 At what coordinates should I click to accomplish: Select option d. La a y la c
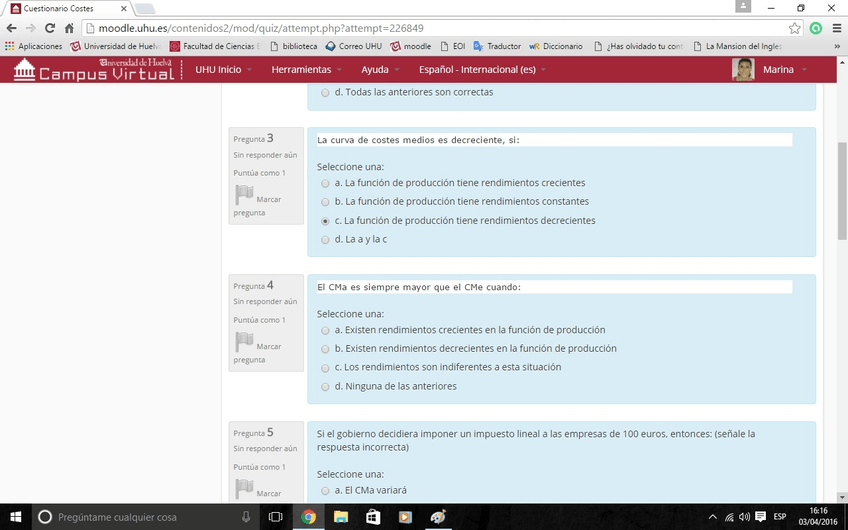[x=325, y=240]
